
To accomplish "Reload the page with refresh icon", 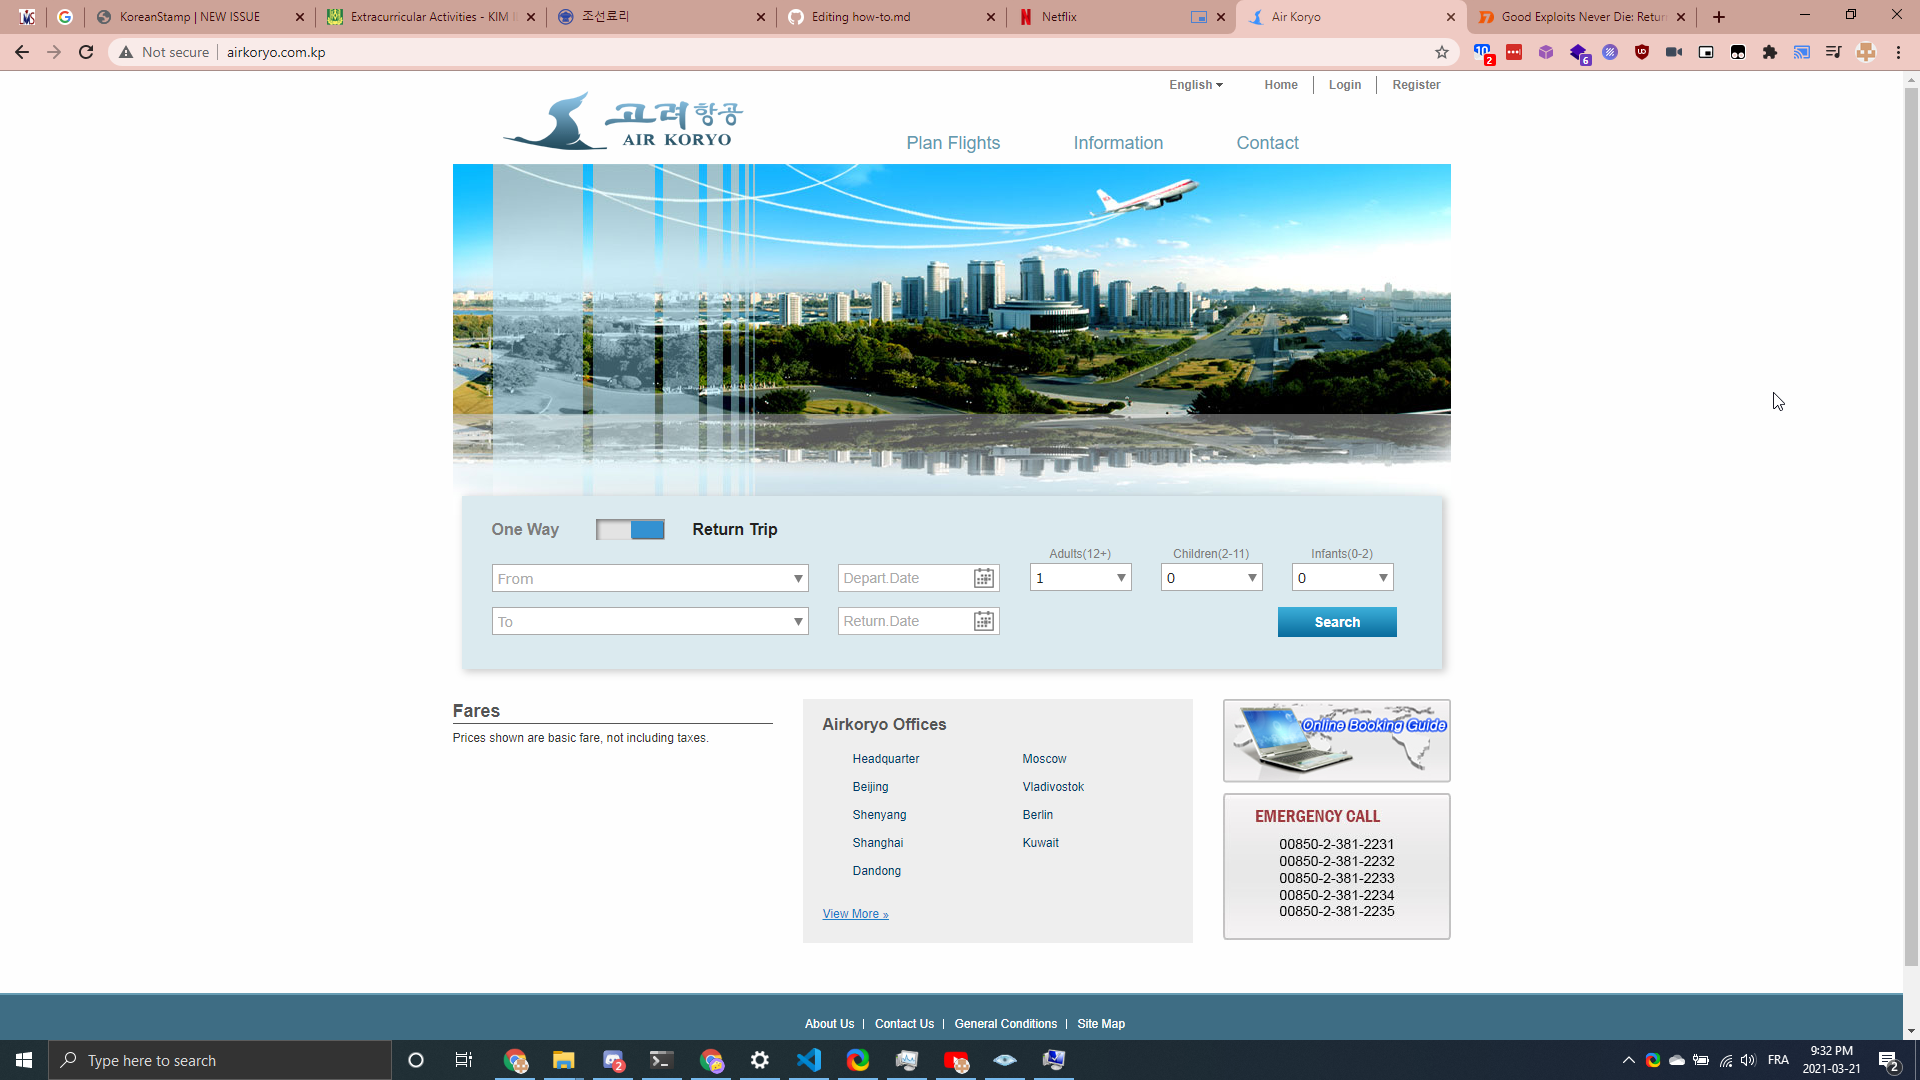I will 86,52.
